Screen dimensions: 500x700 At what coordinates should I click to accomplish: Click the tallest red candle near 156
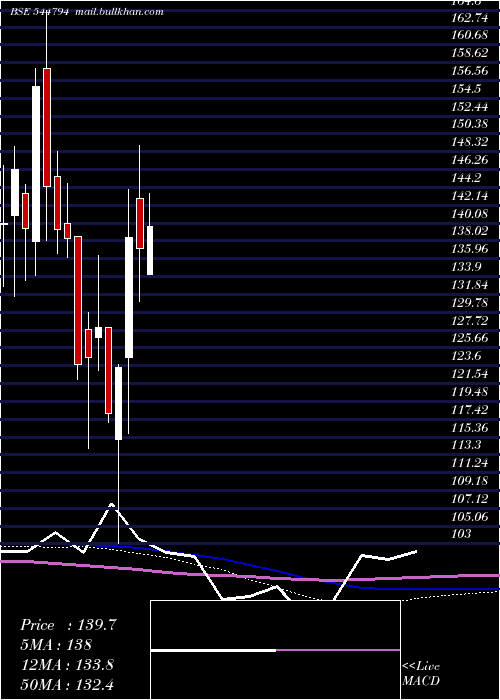47,127
